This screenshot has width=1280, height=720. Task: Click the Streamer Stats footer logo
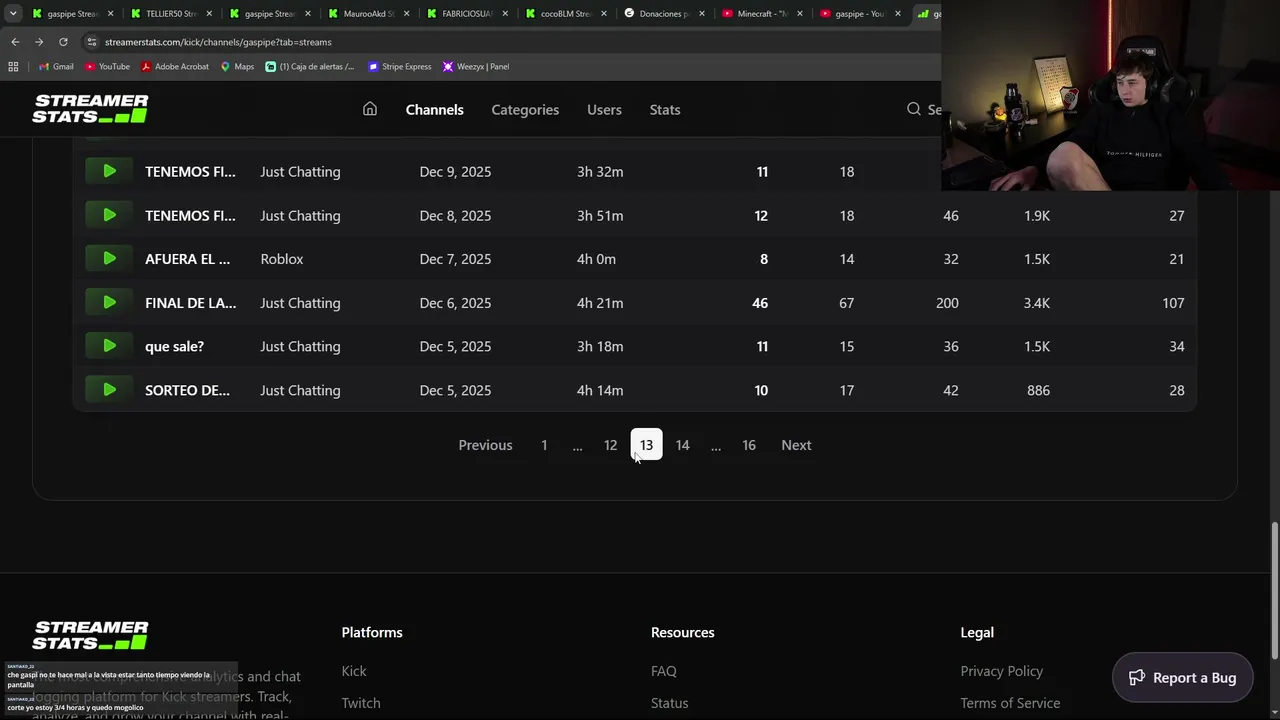[x=90, y=636]
